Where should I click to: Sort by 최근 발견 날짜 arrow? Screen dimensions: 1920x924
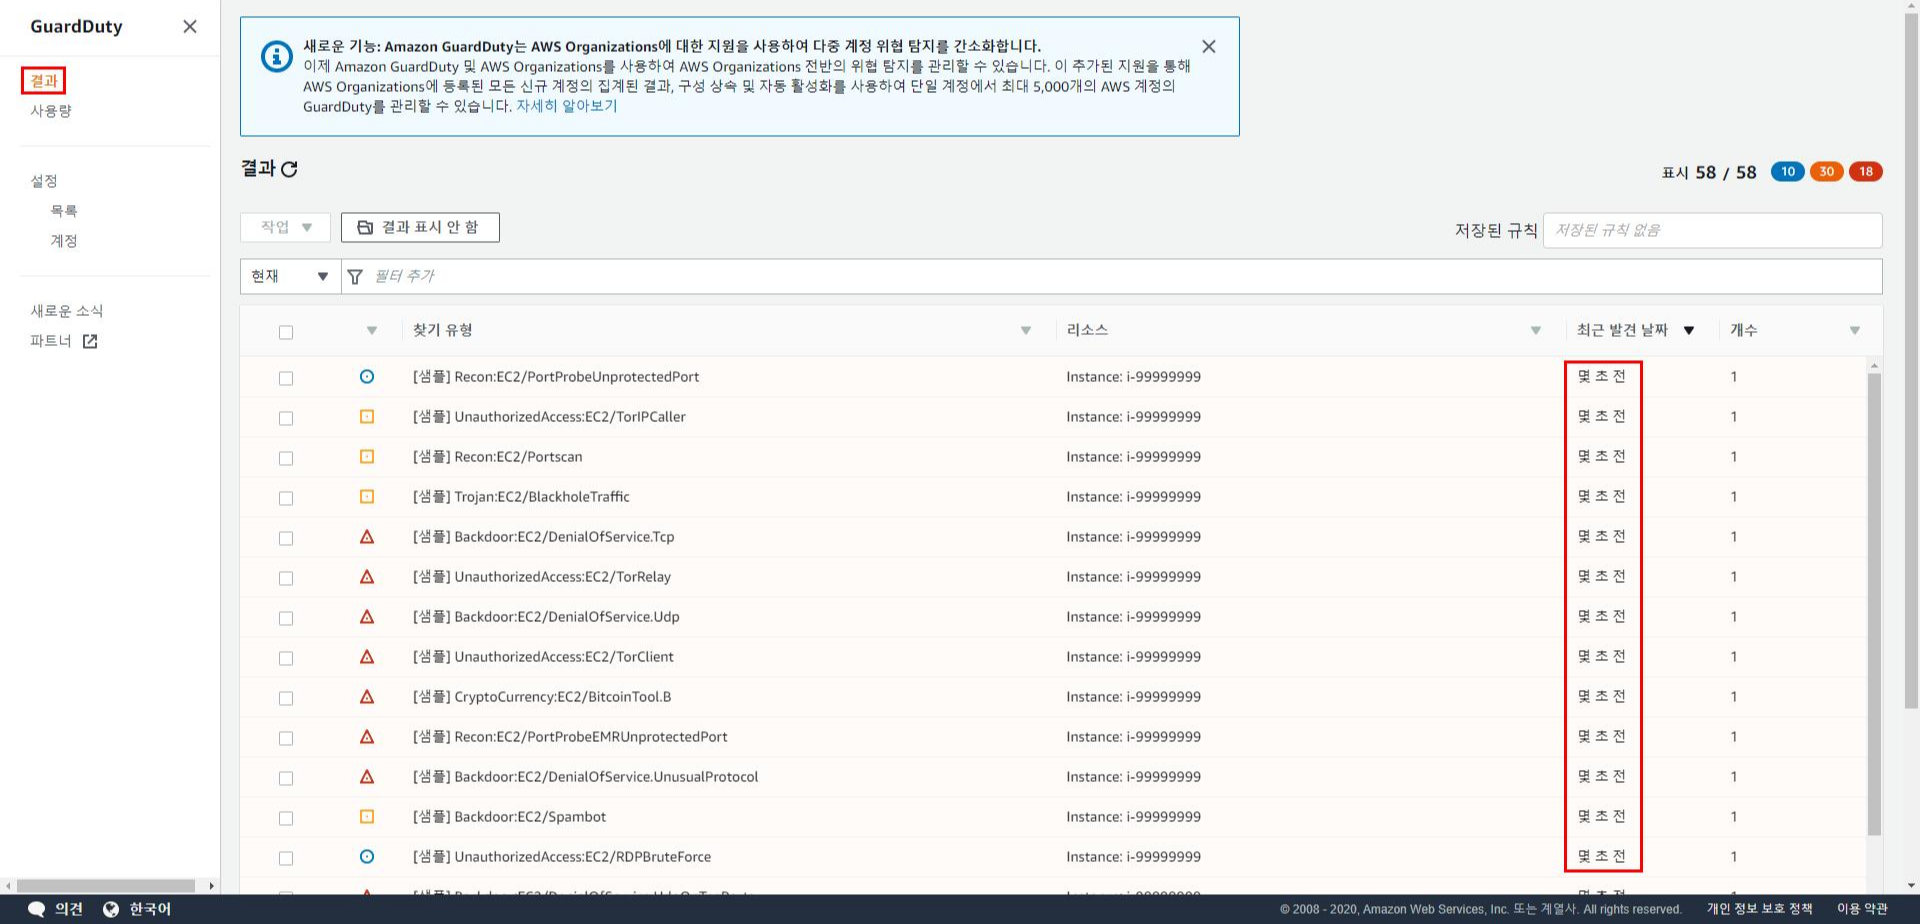pyautogui.click(x=1689, y=331)
